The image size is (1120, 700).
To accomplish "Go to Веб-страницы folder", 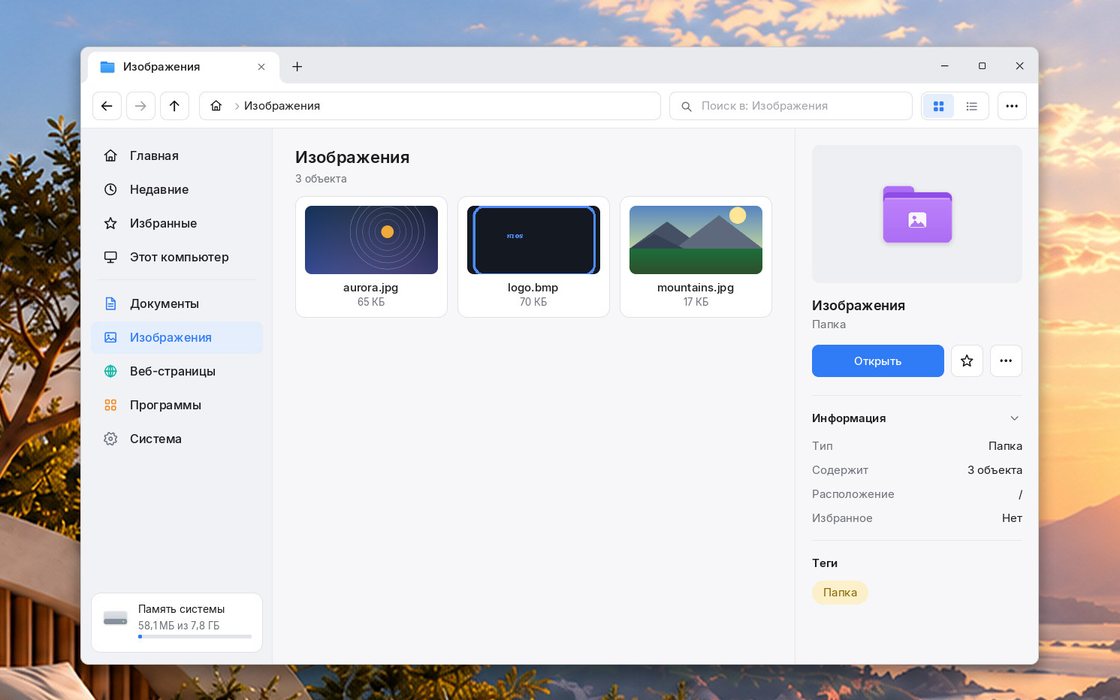I will point(177,371).
